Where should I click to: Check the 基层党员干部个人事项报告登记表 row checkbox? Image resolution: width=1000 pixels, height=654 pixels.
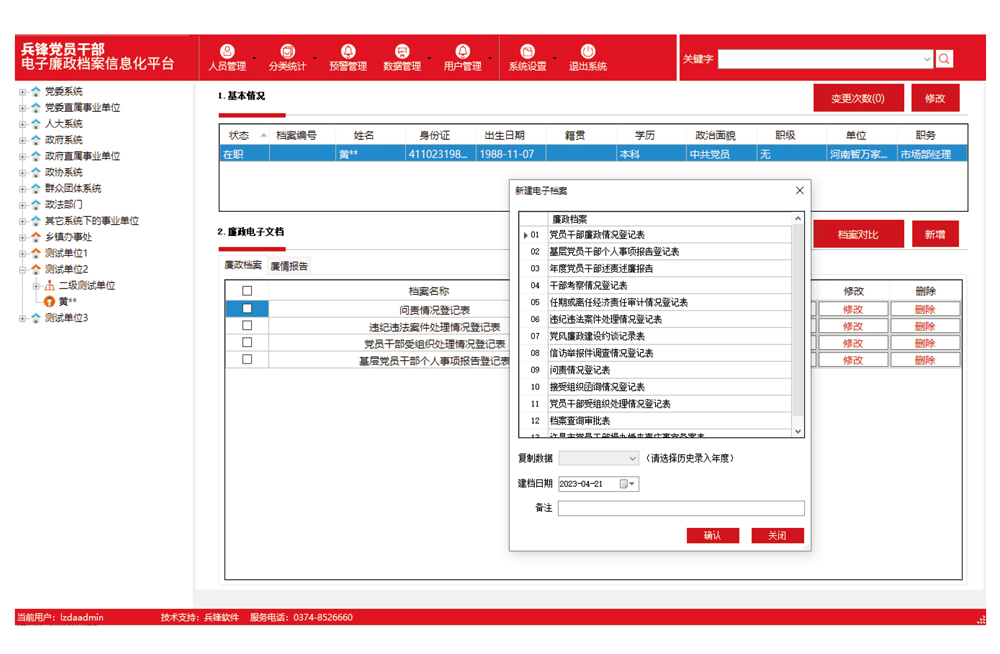[x=247, y=360]
